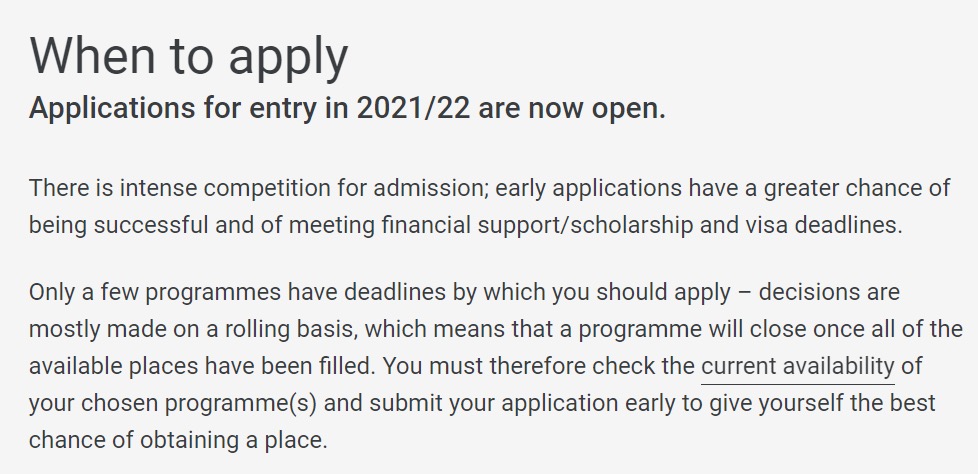Click the words 'mostly made on'
This screenshot has width=978, height=474.
114,329
